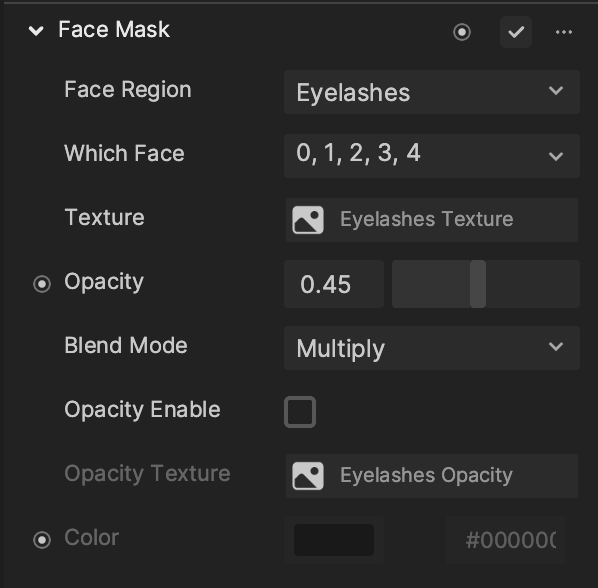Toggle the Face Mask enabled checkmark
The width and height of the screenshot is (598, 588).
pos(516,32)
